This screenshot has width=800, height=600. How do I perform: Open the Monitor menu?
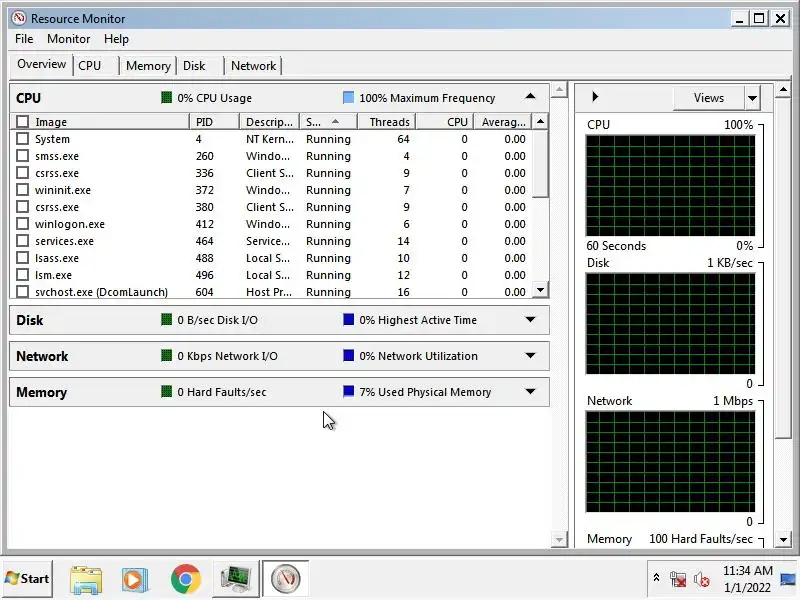click(x=68, y=39)
